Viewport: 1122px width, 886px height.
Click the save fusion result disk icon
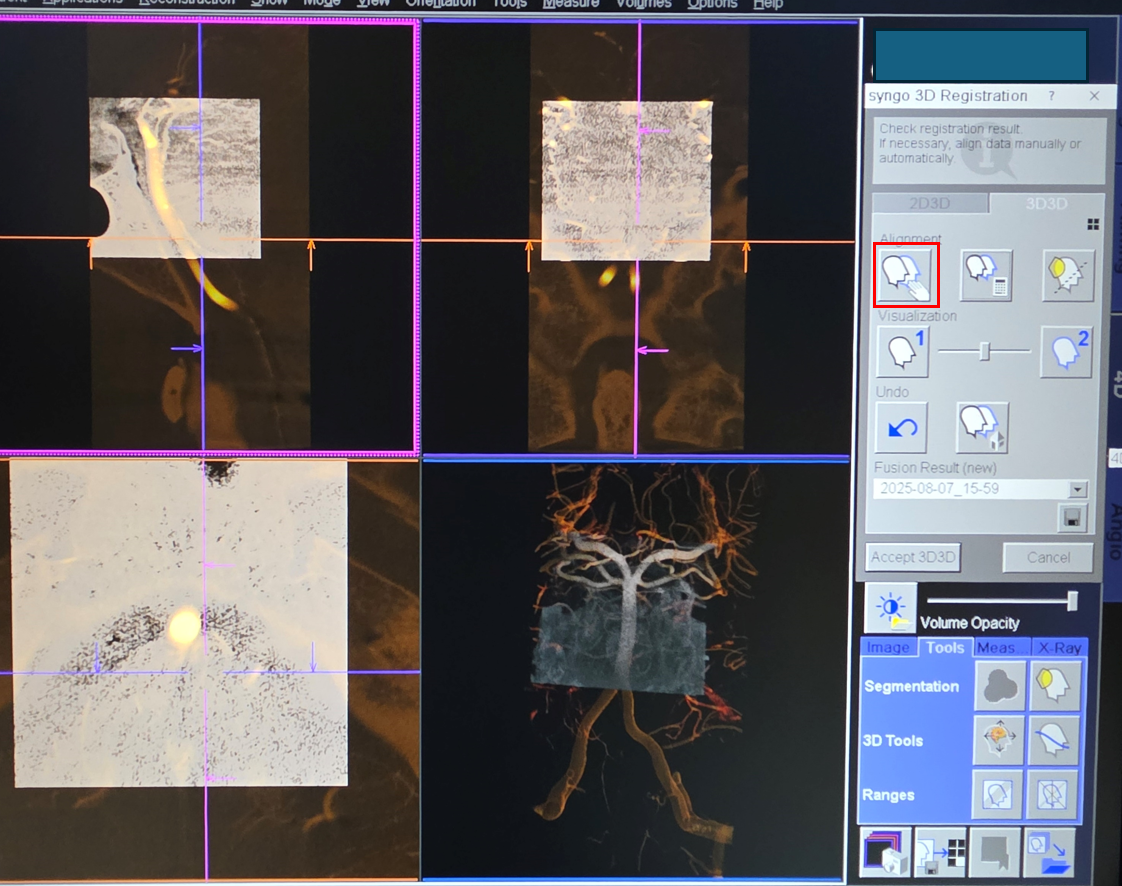point(1072,518)
